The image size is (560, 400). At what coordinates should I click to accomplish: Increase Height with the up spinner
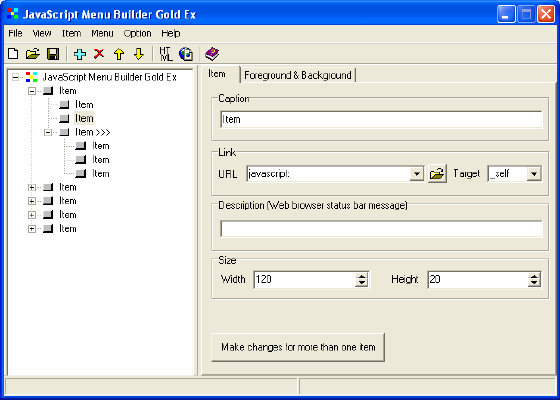[534, 276]
